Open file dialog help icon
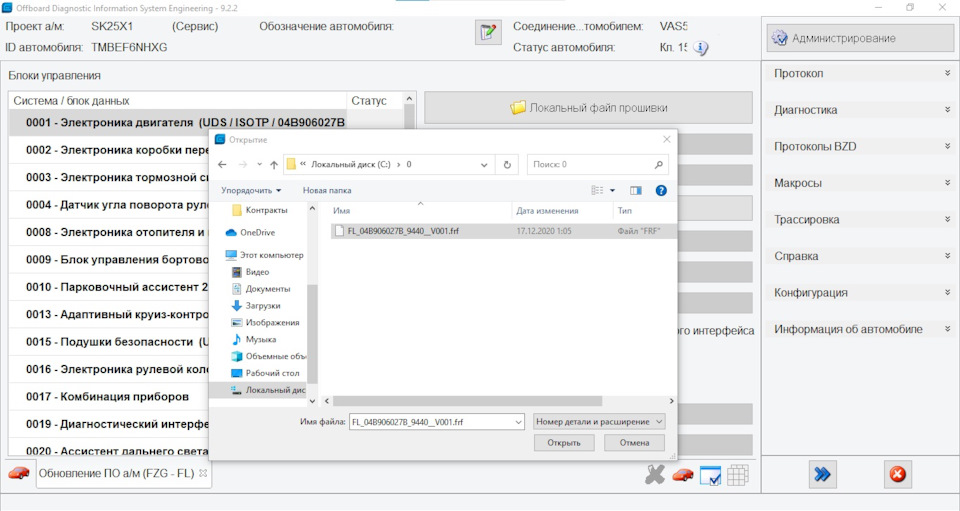The width and height of the screenshot is (960, 511). (x=661, y=190)
